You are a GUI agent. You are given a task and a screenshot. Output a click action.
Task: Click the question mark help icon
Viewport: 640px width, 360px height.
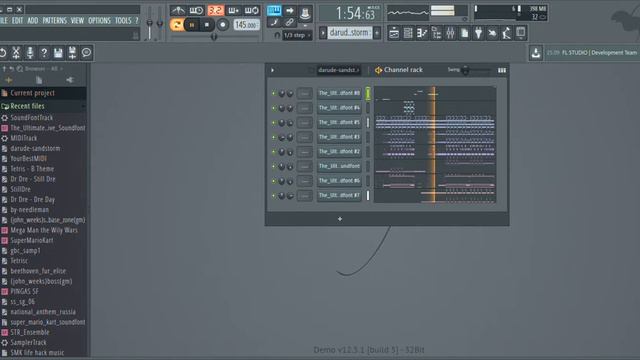44,53
